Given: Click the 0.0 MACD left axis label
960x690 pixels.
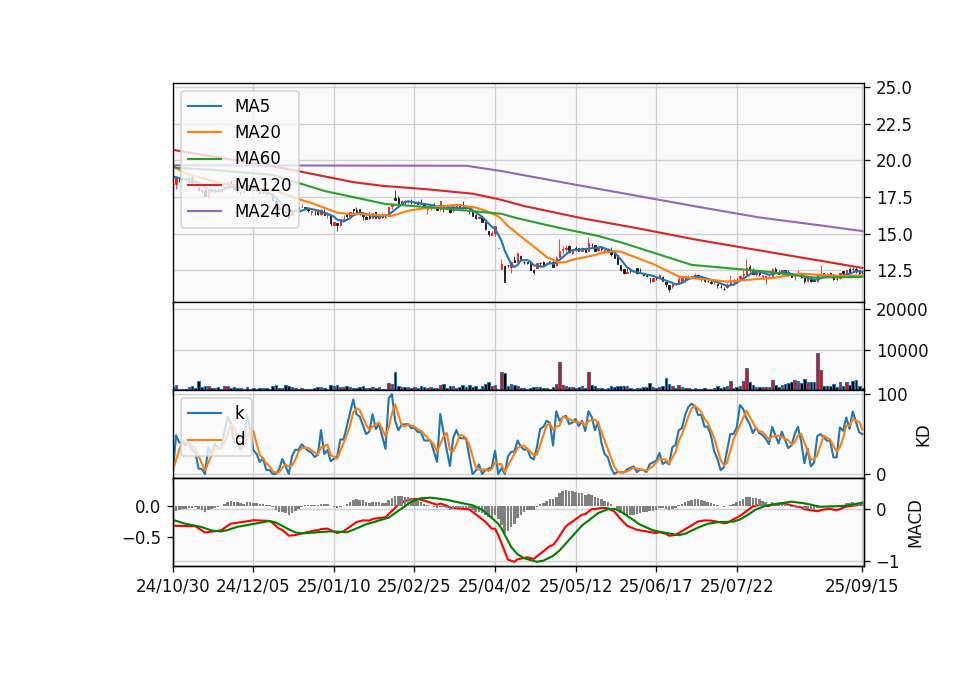Looking at the screenshot, I should [x=148, y=507].
